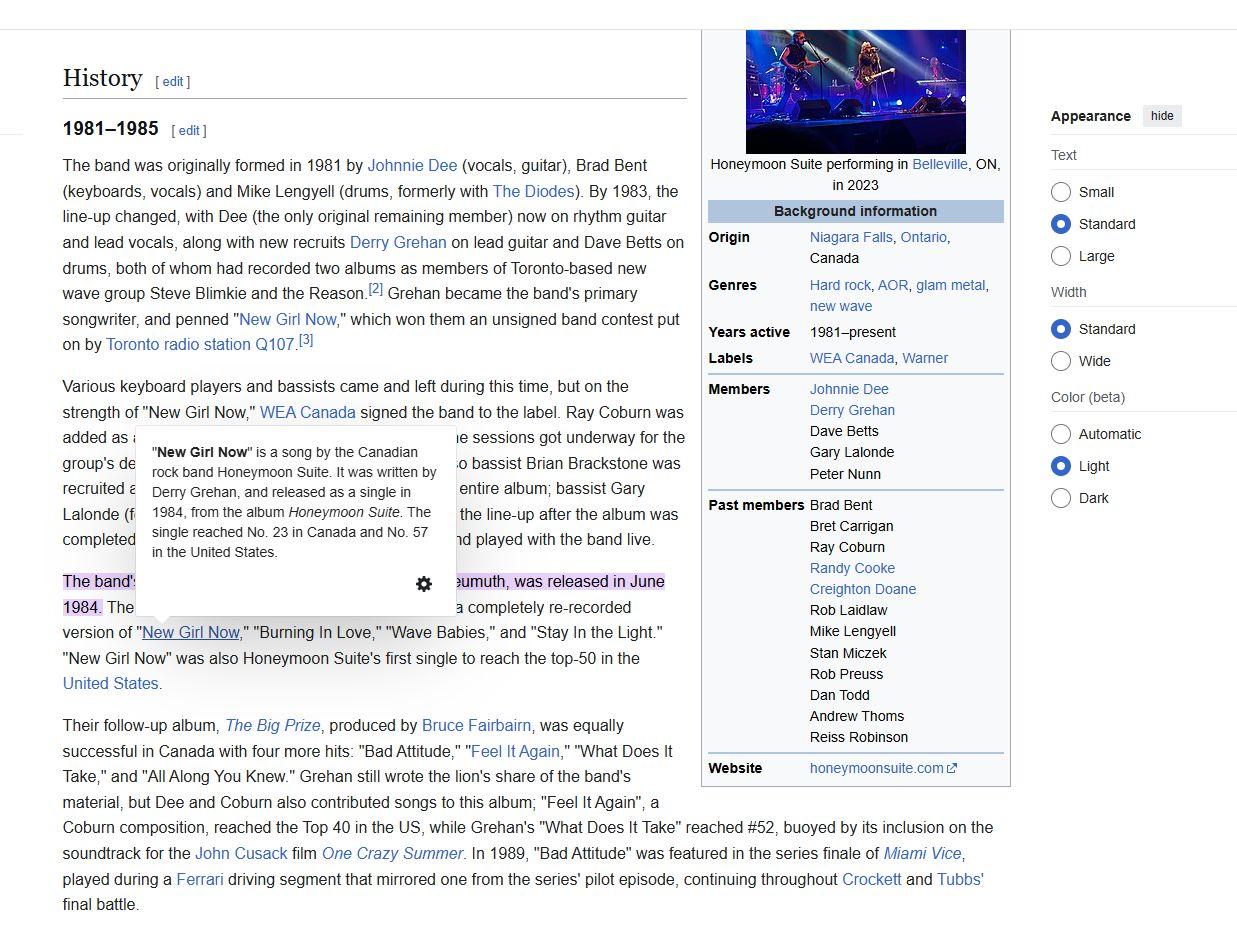Open The Big Prize album link
The image size is (1237, 937).
pos(273,726)
